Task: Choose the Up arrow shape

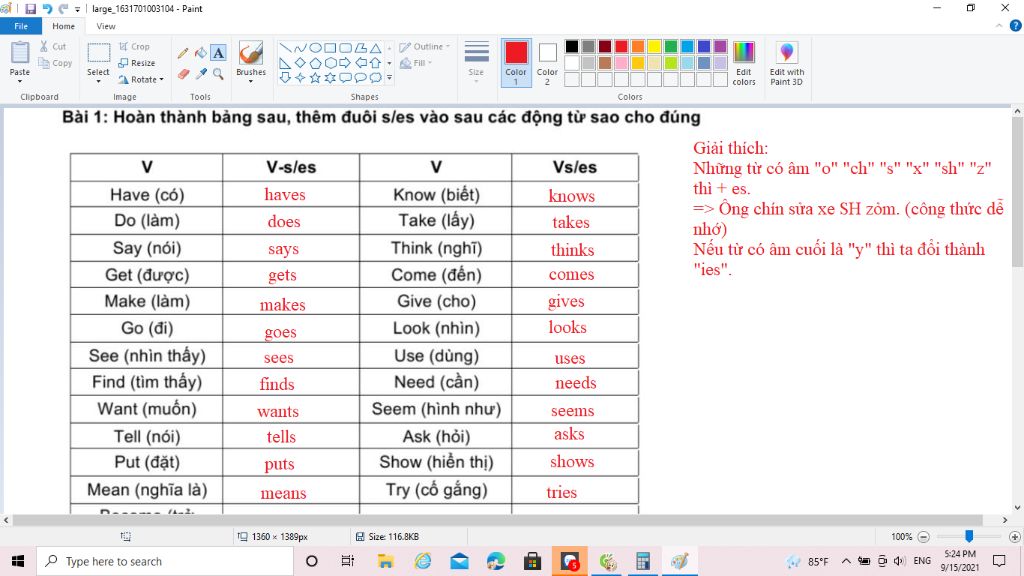Action: 376,63
